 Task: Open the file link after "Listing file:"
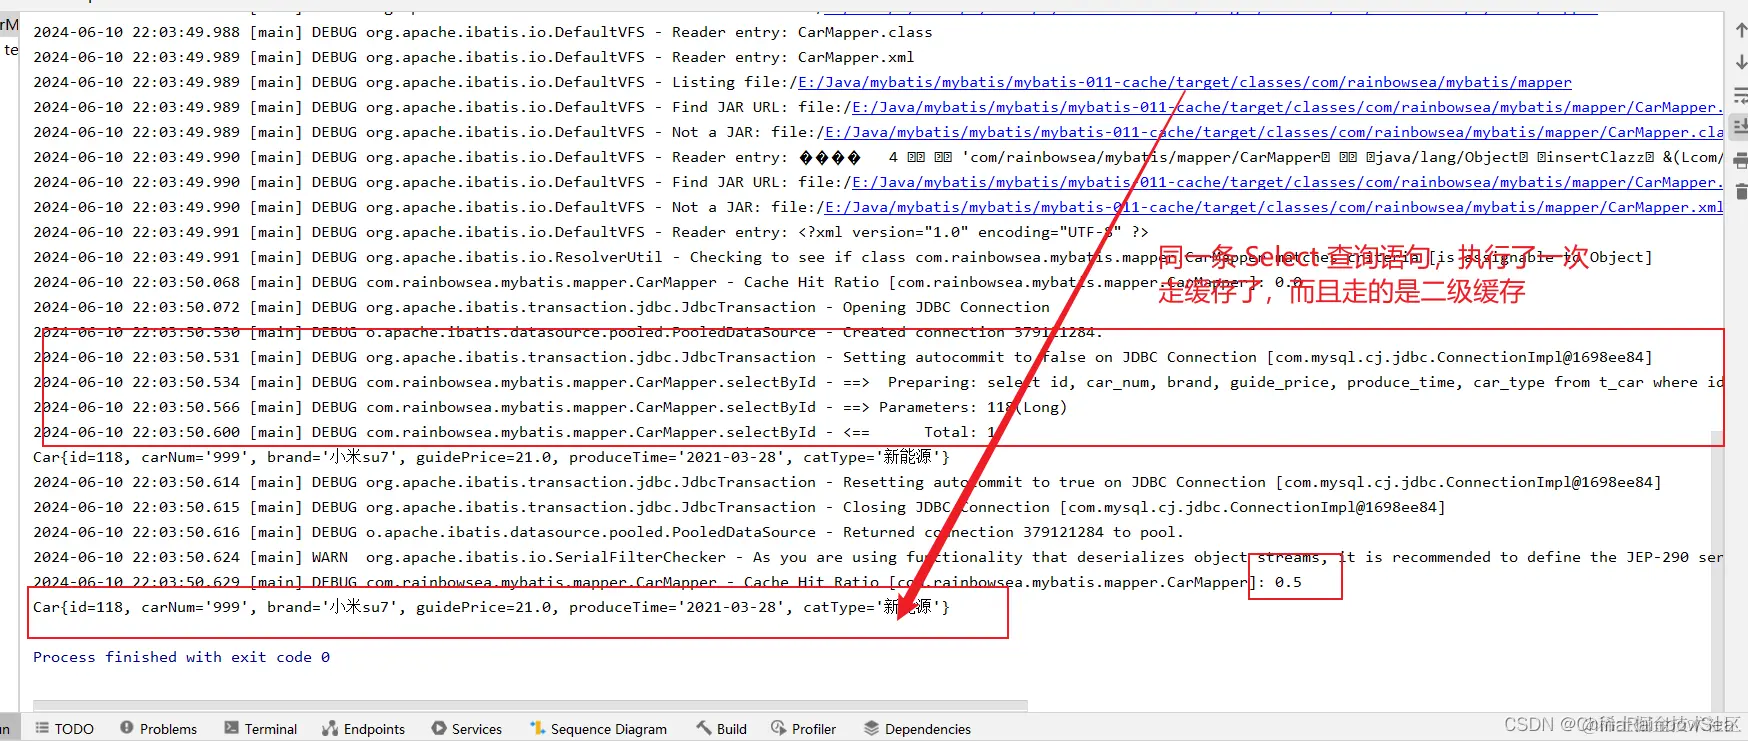(x=1184, y=82)
